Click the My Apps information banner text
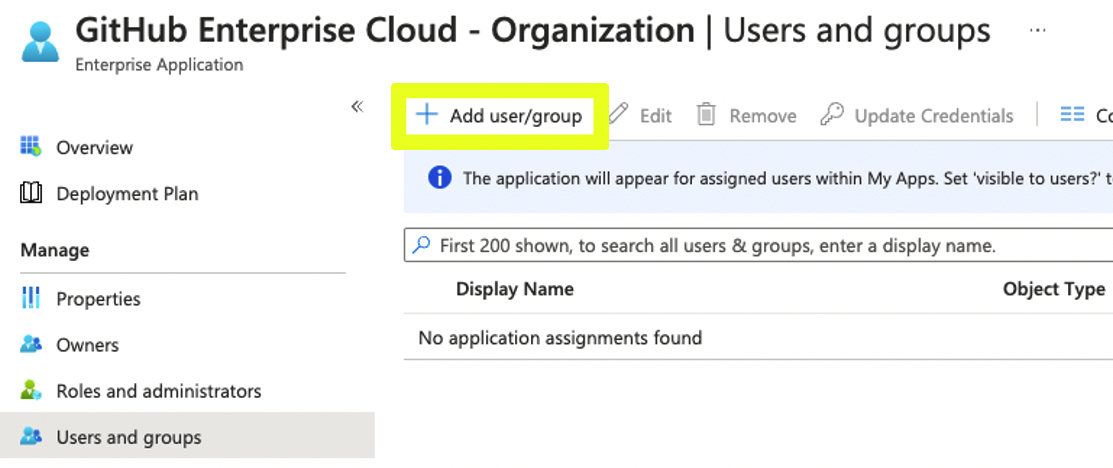The image size is (1113, 468). pyautogui.click(x=787, y=178)
